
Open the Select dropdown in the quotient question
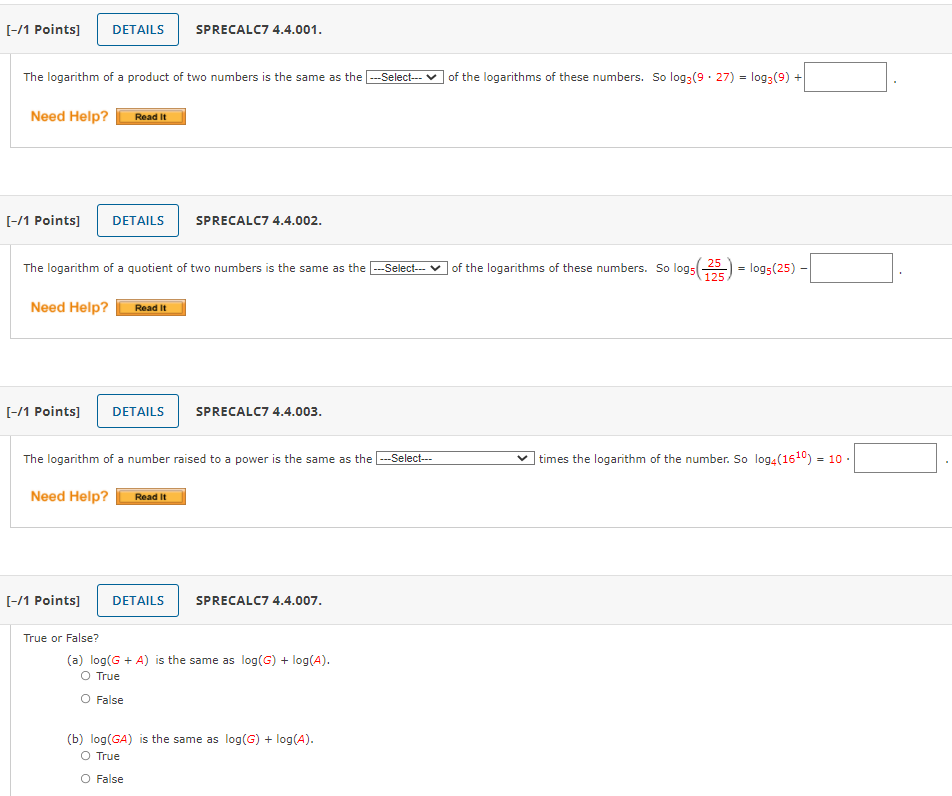[x=408, y=269]
